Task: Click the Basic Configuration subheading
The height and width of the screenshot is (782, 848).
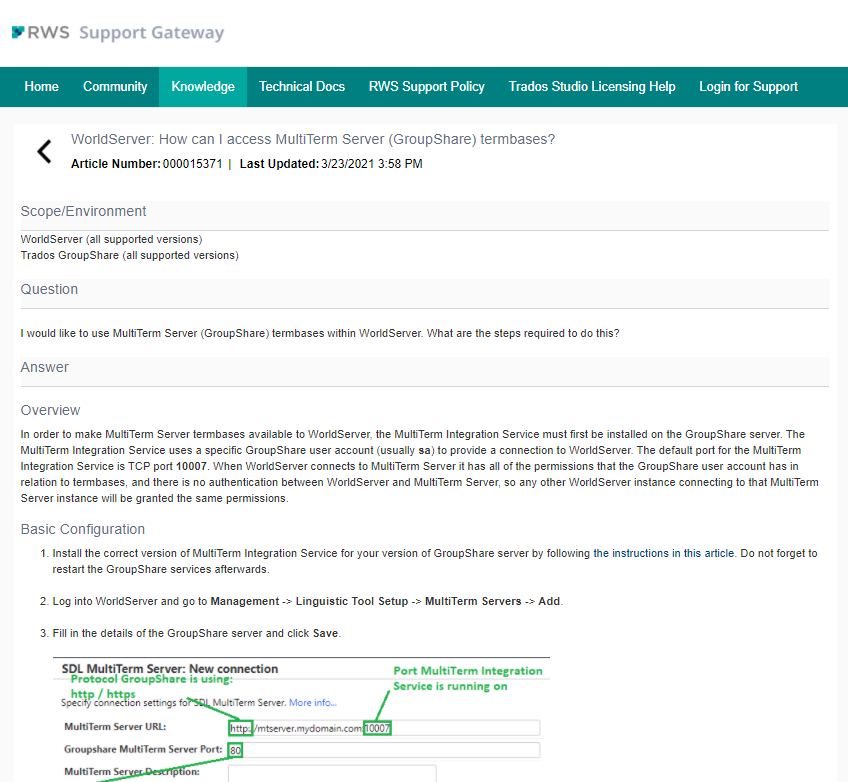Action: 83,529
